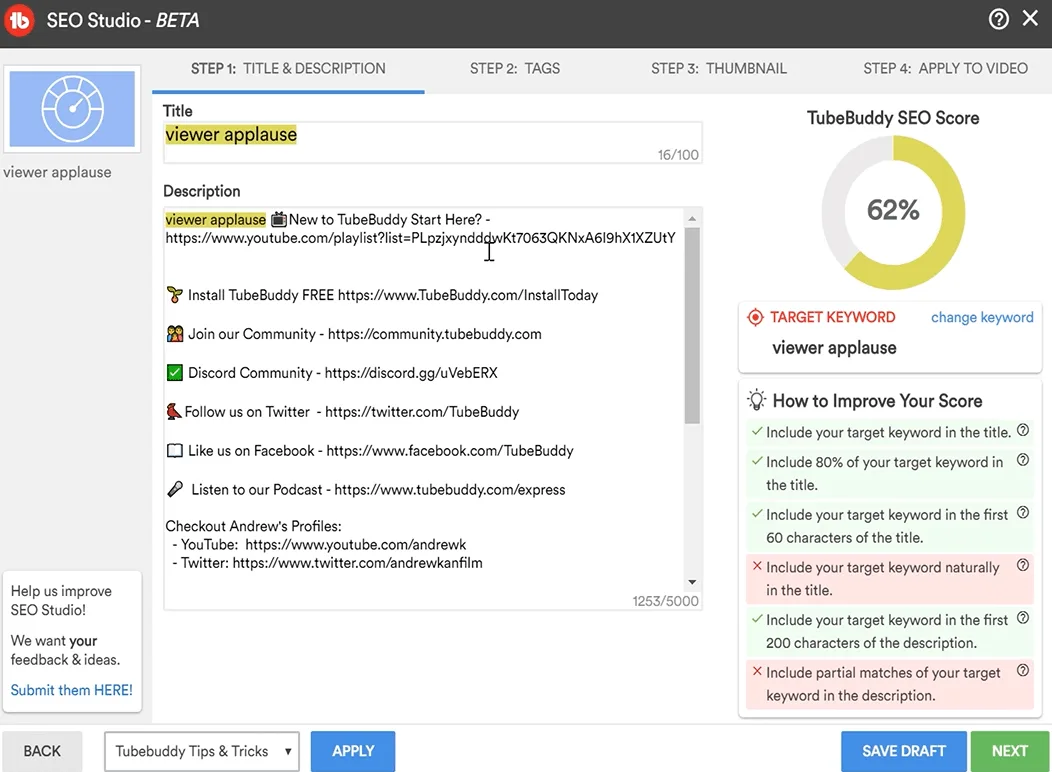
Task: Click the SAVE DRAFT button
Action: 904,751
